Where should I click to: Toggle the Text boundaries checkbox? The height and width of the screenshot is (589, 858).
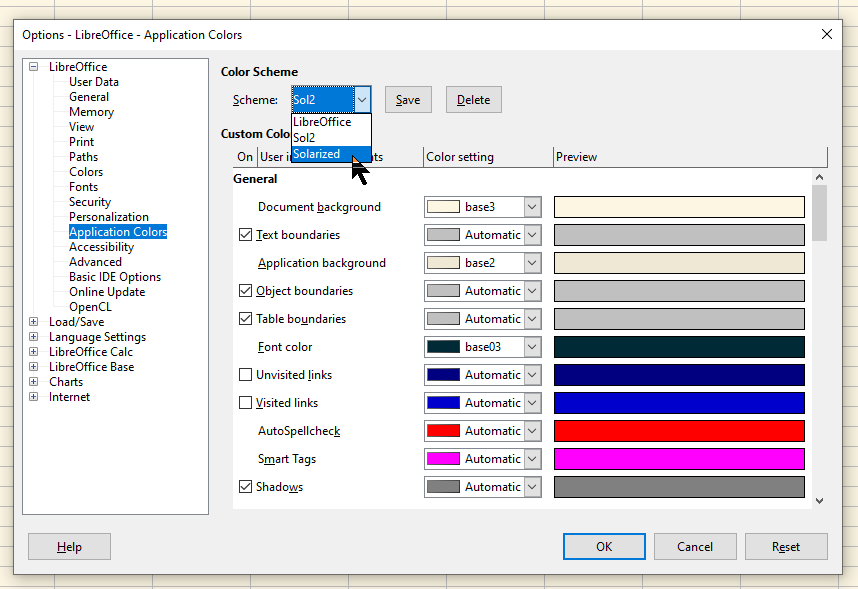(x=246, y=235)
